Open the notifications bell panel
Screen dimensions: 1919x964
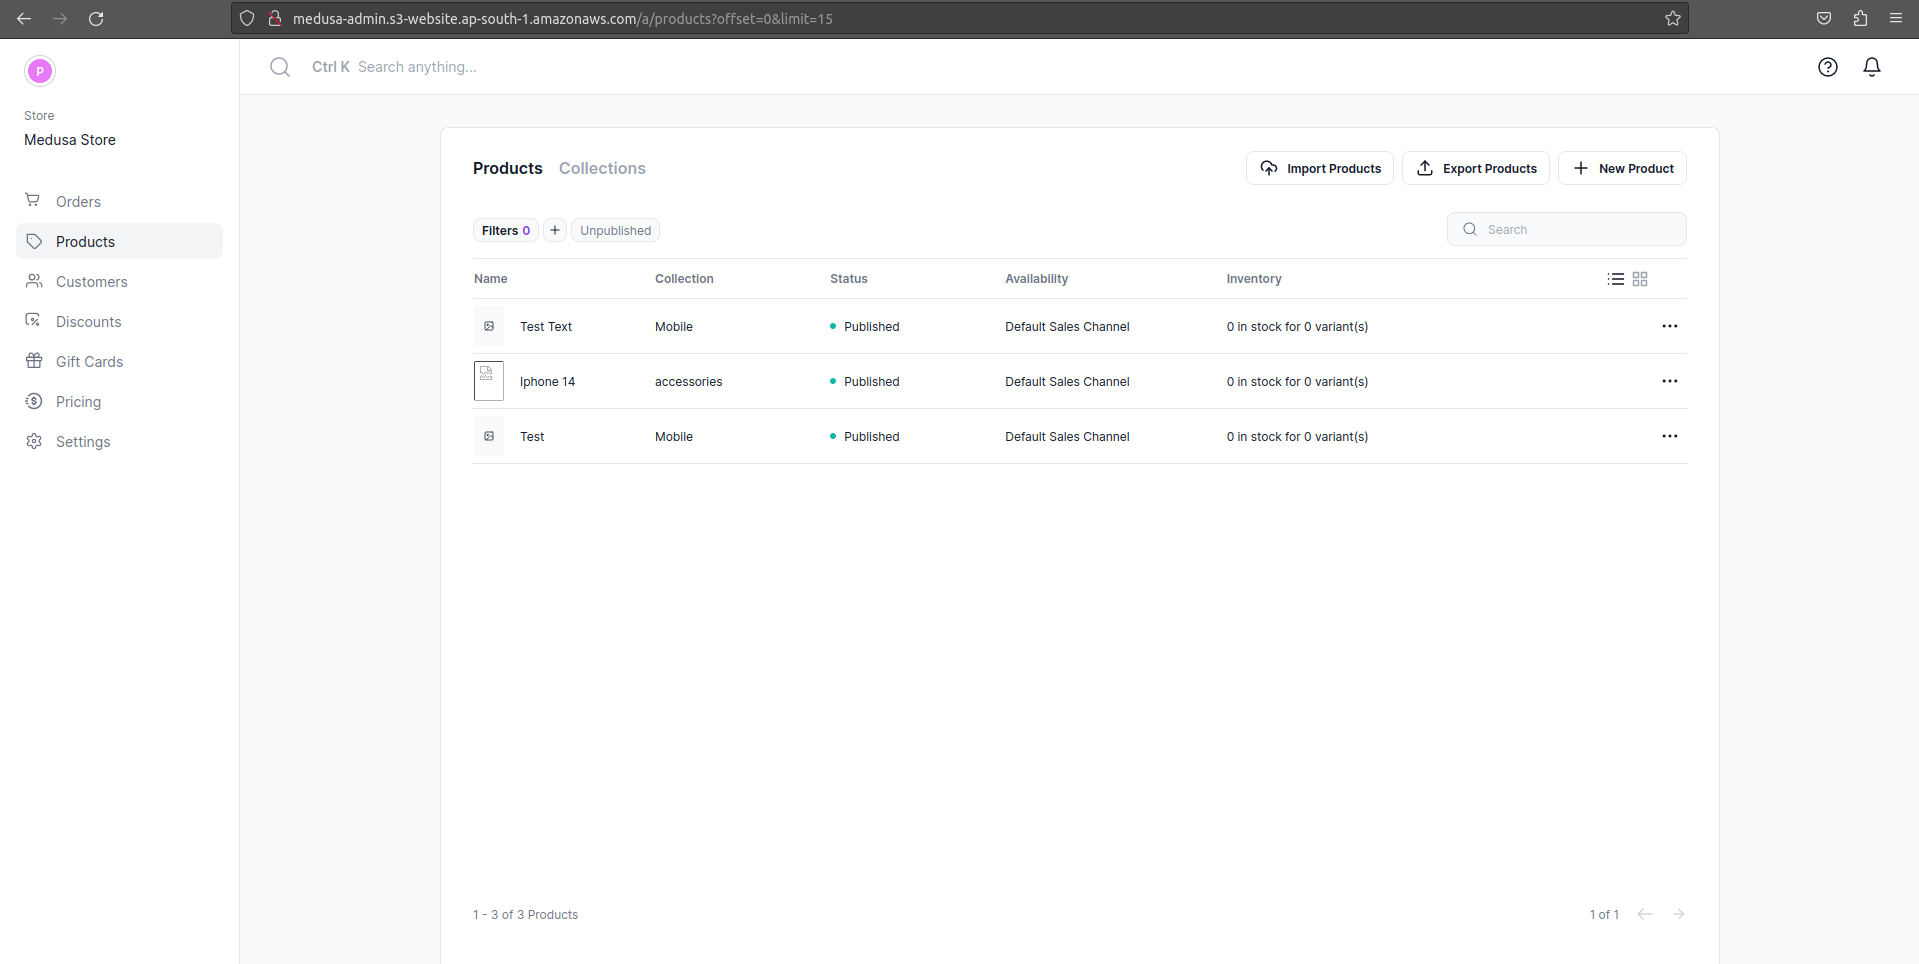[x=1872, y=67]
